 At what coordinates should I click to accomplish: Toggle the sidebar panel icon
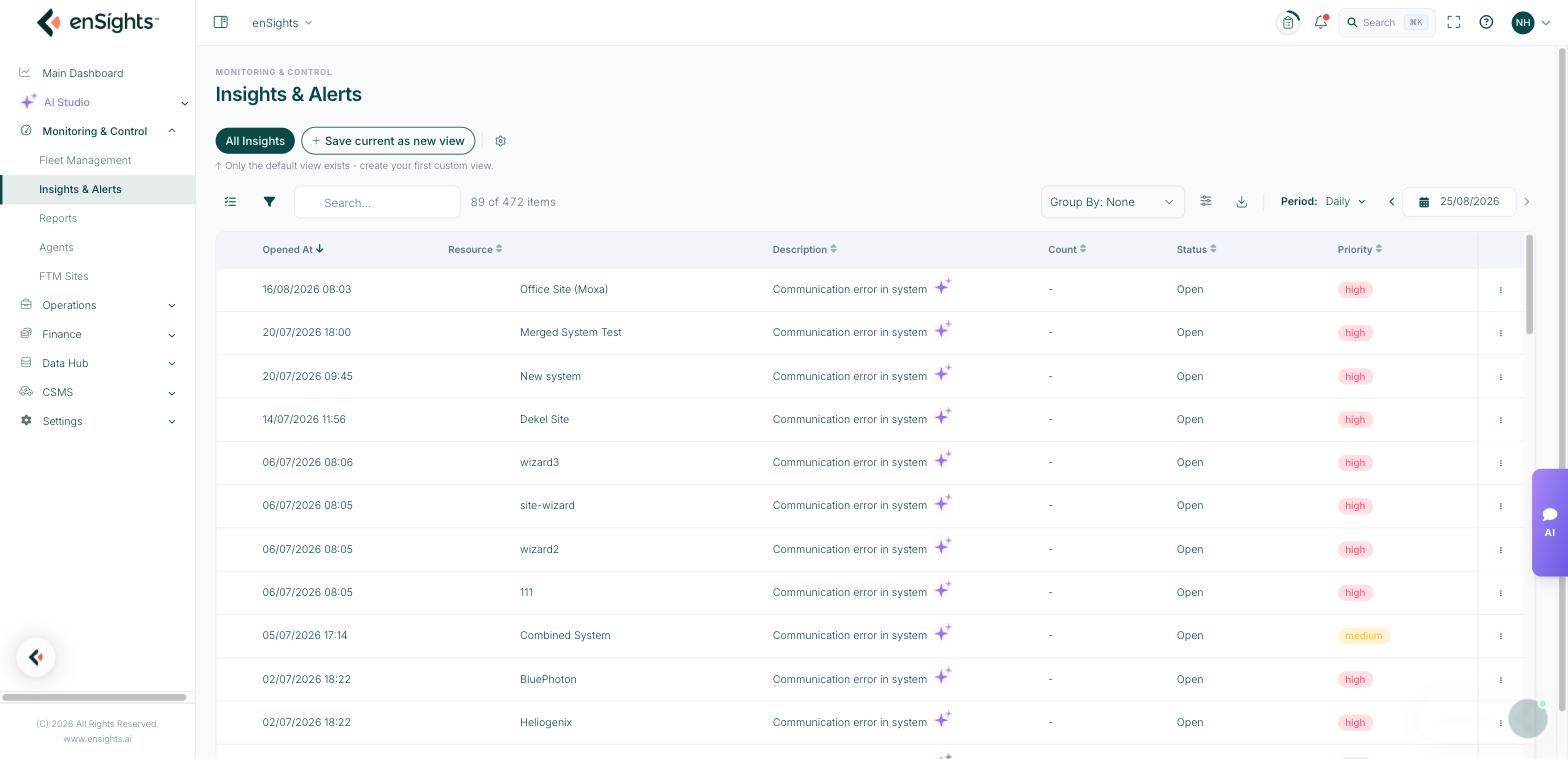(x=221, y=22)
